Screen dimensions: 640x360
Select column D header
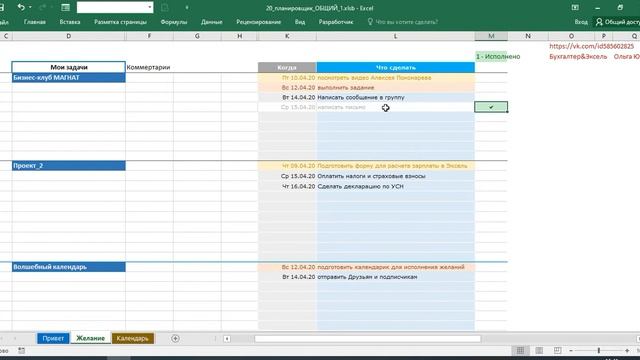[x=69, y=36]
